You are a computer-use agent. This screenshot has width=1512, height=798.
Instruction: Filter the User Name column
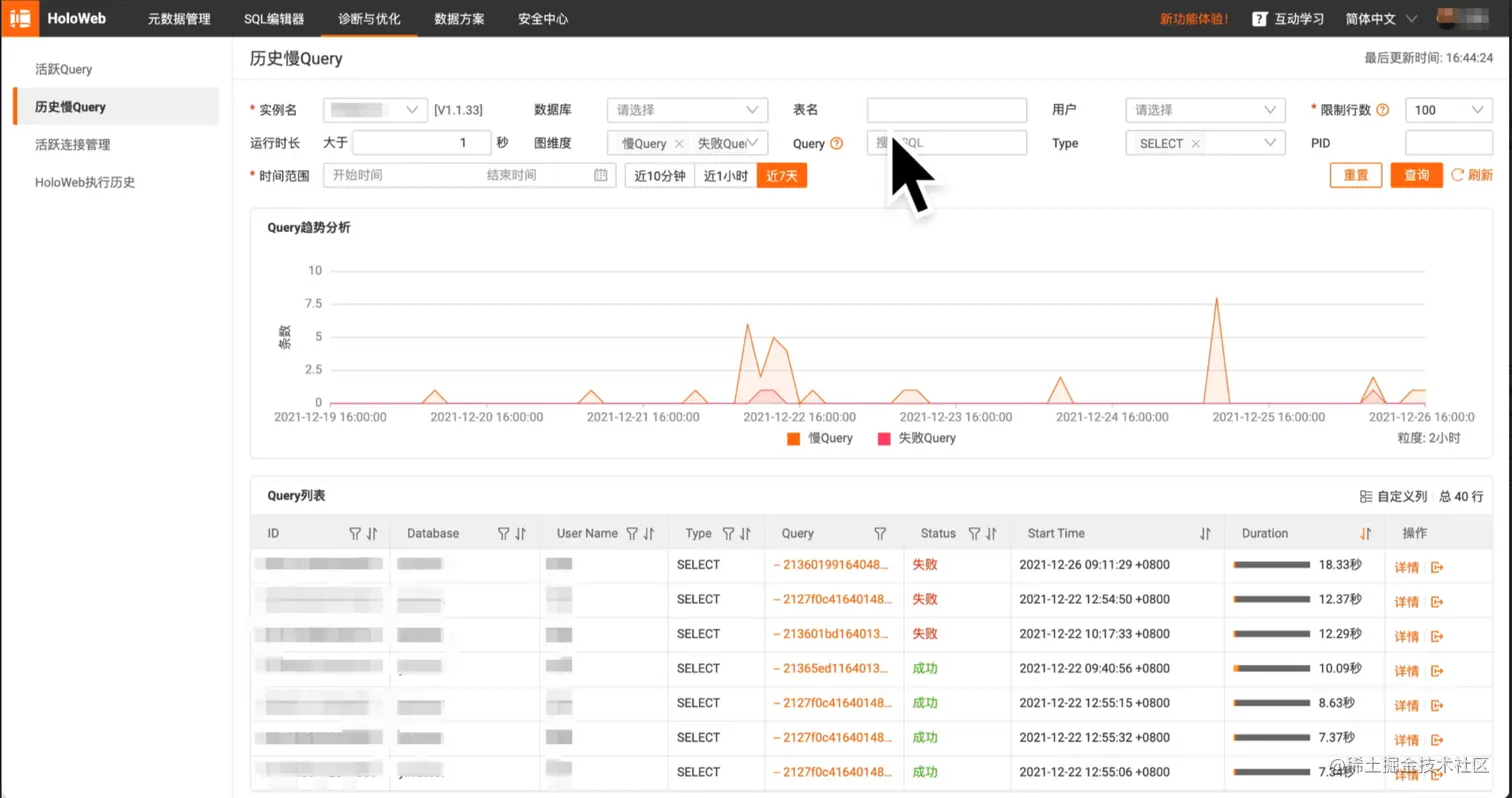632,534
